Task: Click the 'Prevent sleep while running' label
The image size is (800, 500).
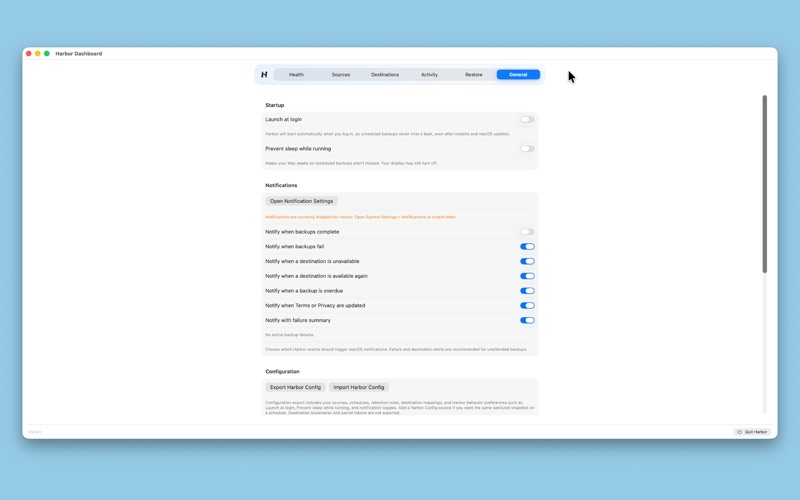Action: click(x=298, y=149)
